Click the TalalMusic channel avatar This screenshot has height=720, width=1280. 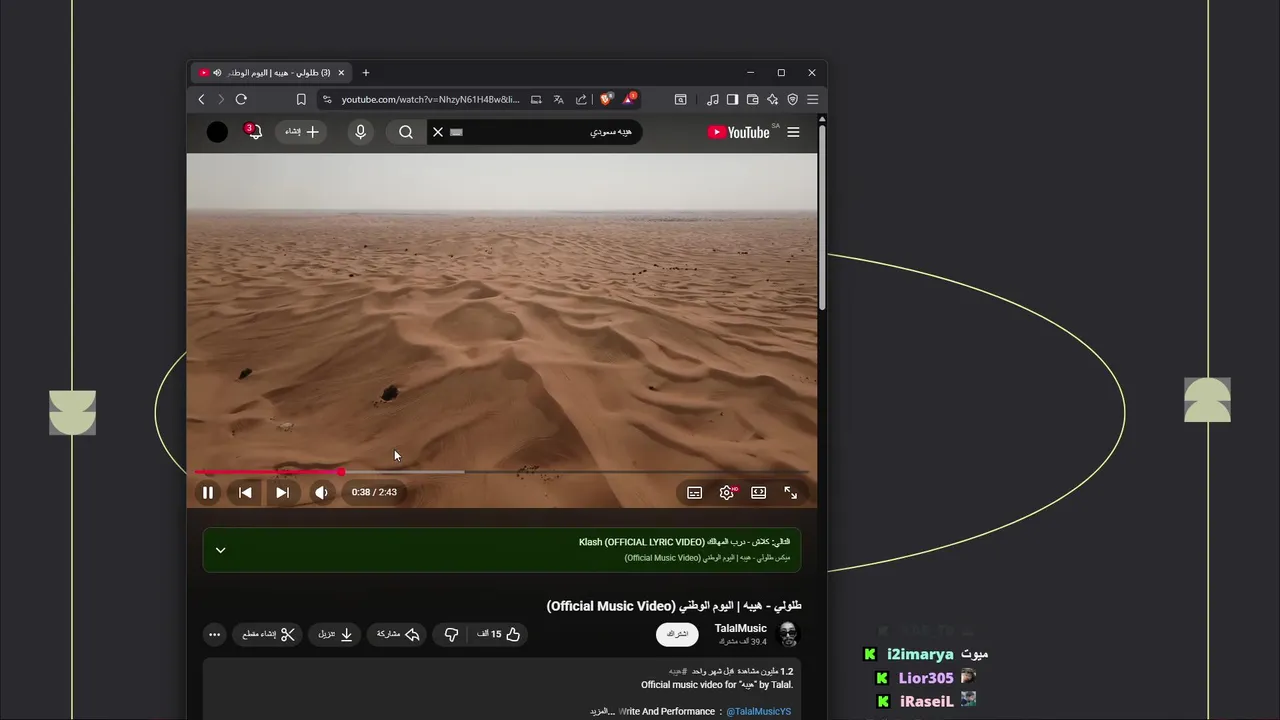[788, 634]
